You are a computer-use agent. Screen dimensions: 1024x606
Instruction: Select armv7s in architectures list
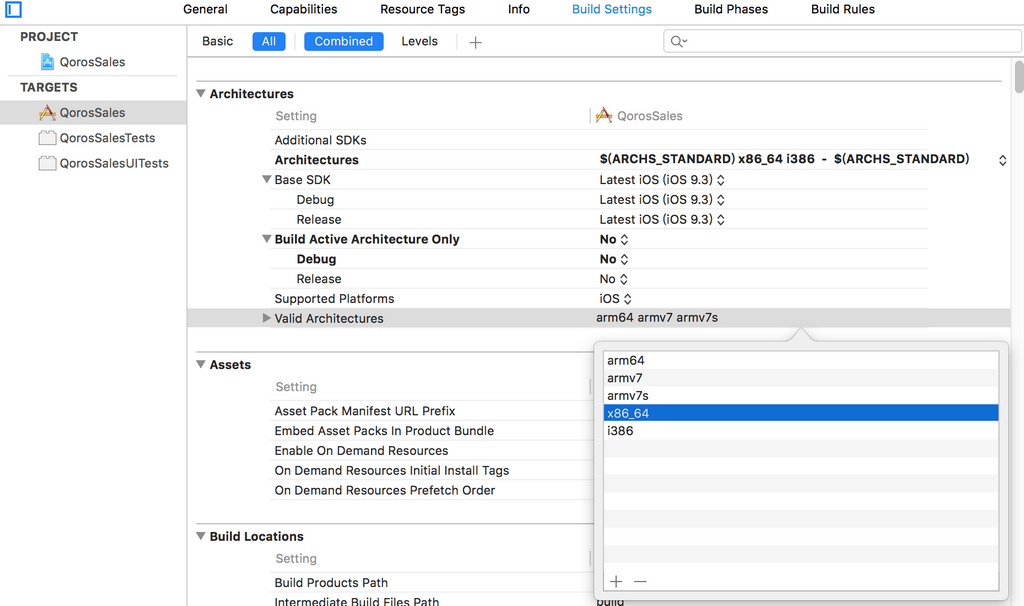click(x=801, y=395)
